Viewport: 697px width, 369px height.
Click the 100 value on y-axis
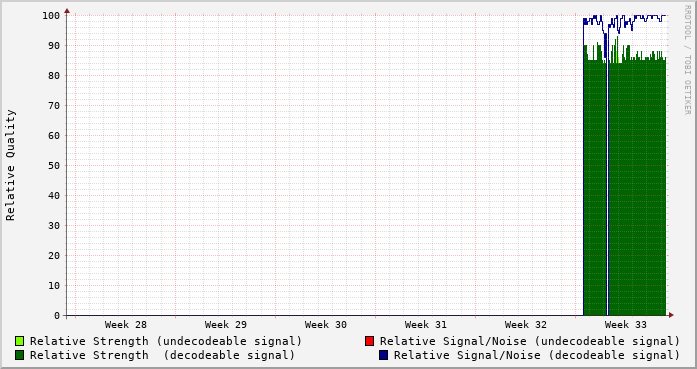pyautogui.click(x=51, y=16)
